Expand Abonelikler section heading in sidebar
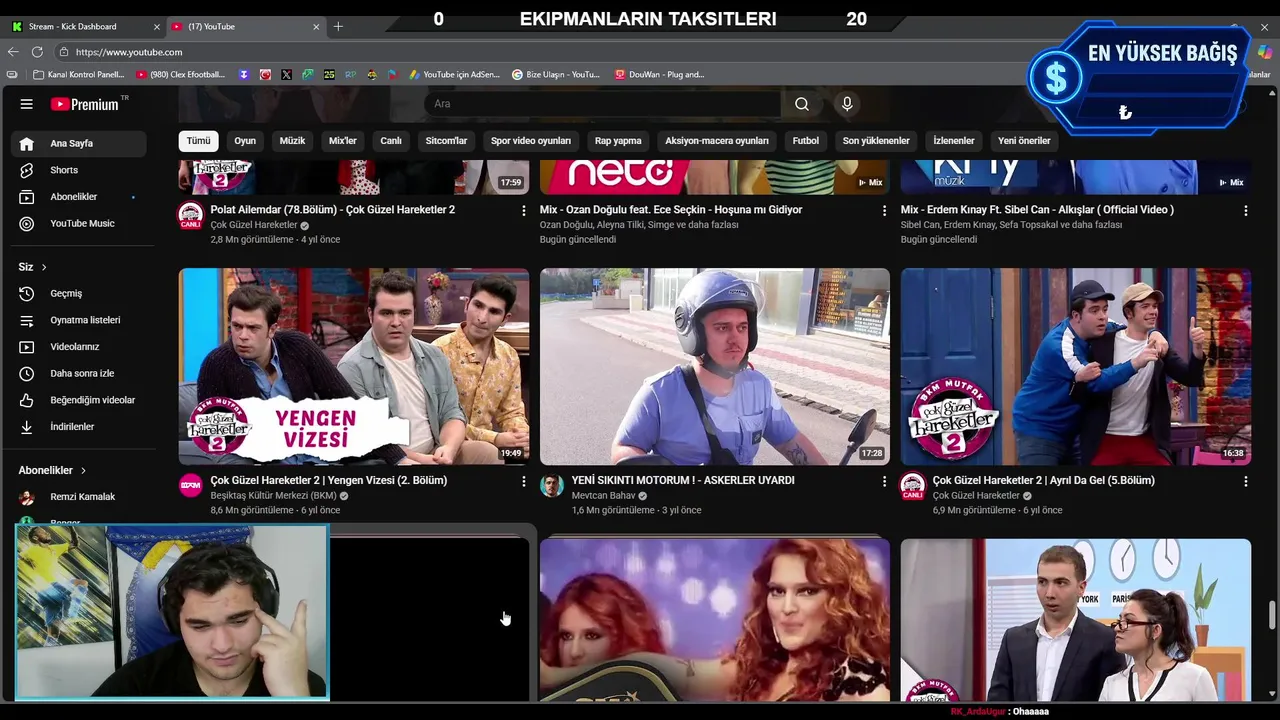The image size is (1280, 720). 52,470
